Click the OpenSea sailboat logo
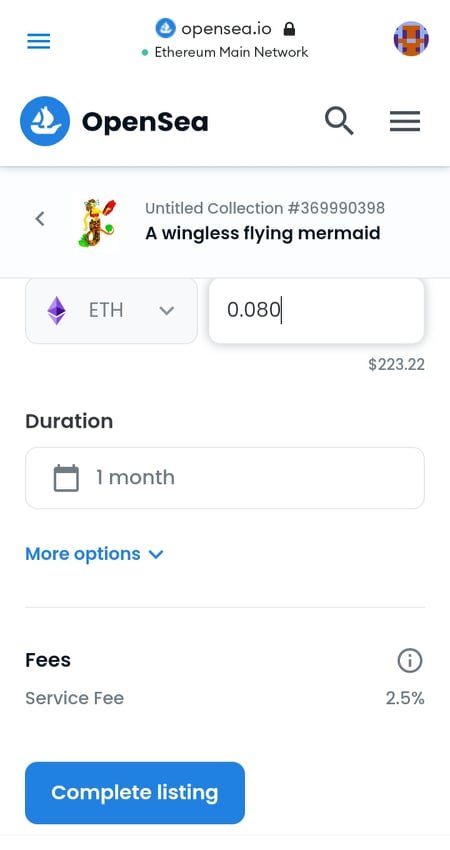The height and width of the screenshot is (850, 450). coord(45,121)
